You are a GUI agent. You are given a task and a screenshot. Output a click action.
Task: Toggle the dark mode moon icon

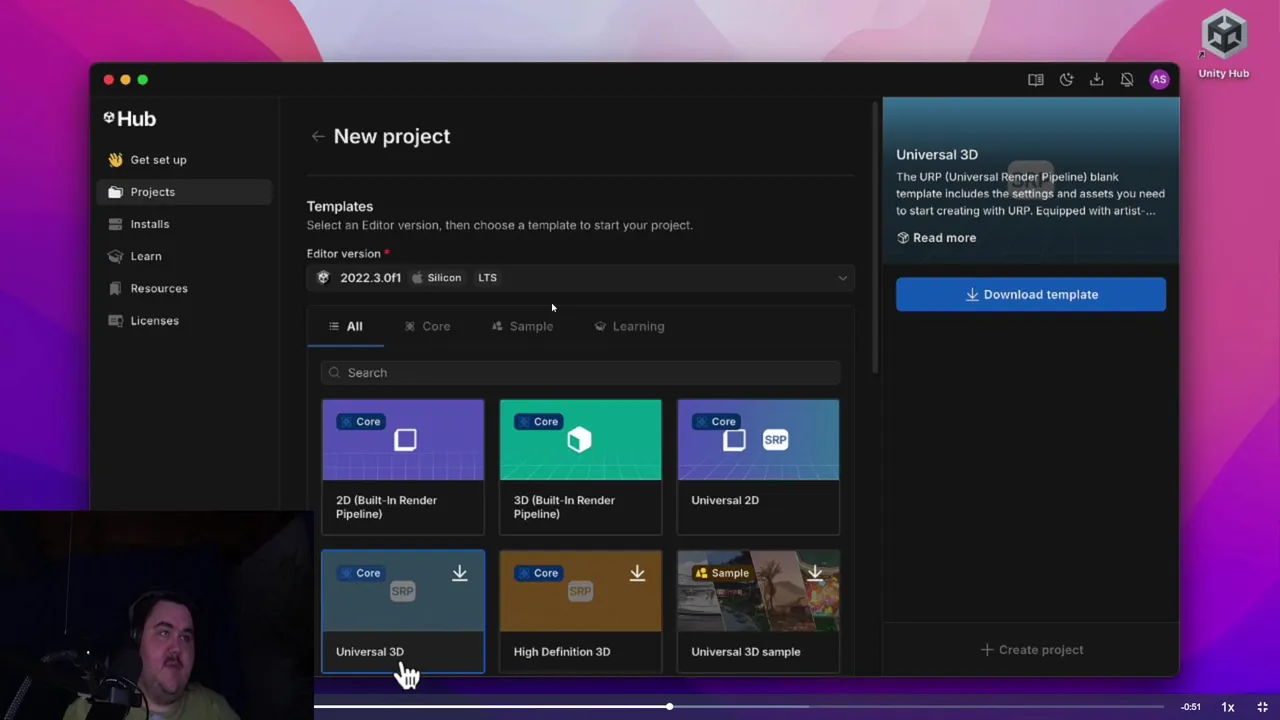(x=1066, y=80)
